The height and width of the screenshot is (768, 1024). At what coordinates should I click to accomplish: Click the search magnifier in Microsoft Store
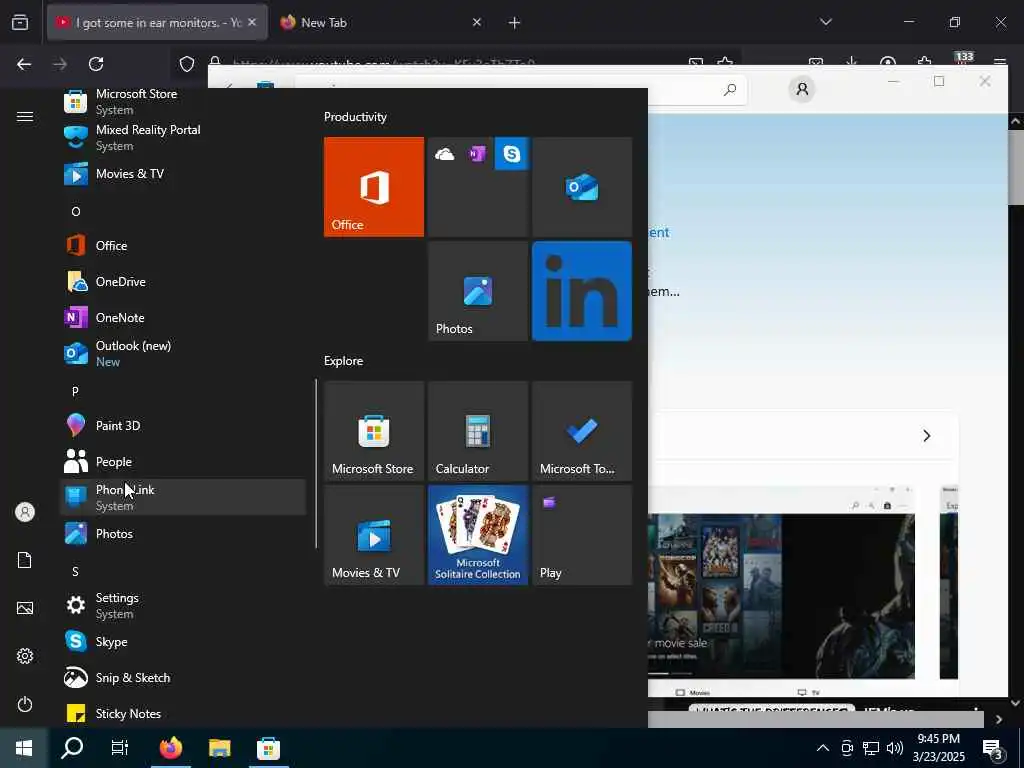(729, 89)
